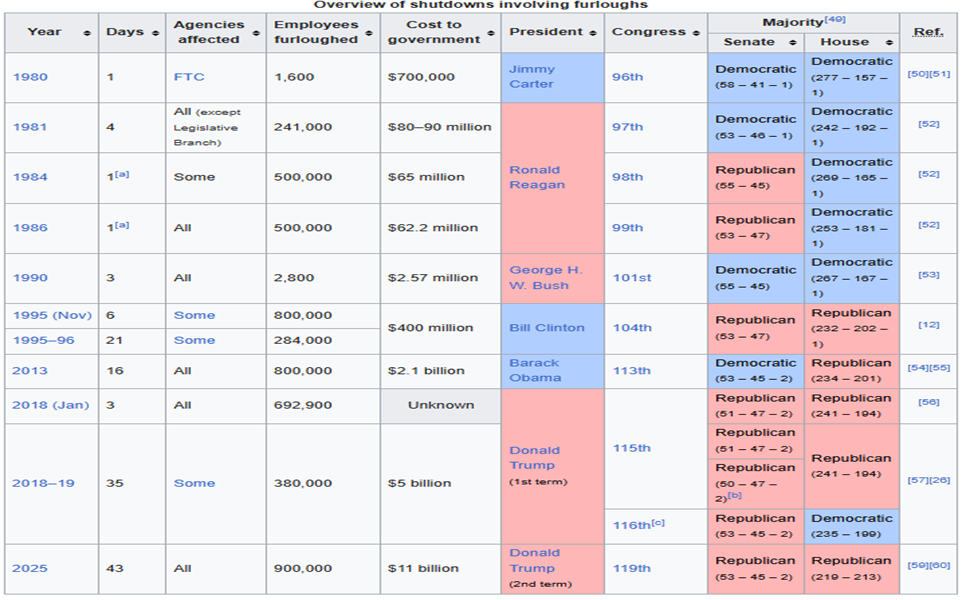Sort by President column arrows
Viewport: 970px width, 600px height.
tap(594, 33)
